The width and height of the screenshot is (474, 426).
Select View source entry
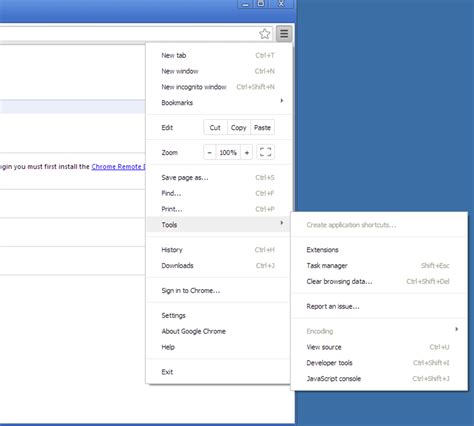click(379, 347)
